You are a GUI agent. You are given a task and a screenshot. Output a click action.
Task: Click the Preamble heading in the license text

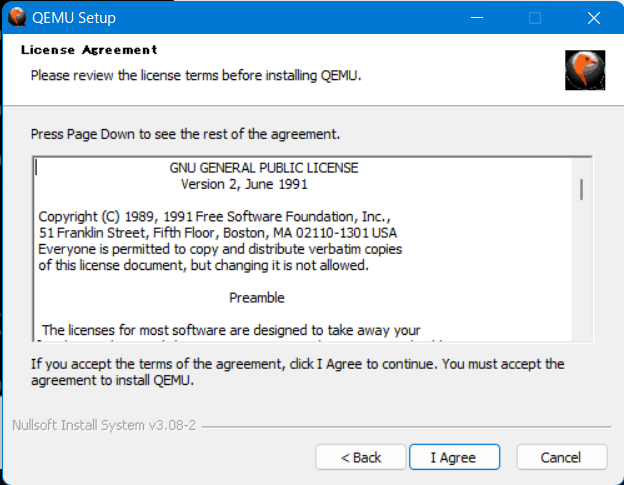pos(257,298)
